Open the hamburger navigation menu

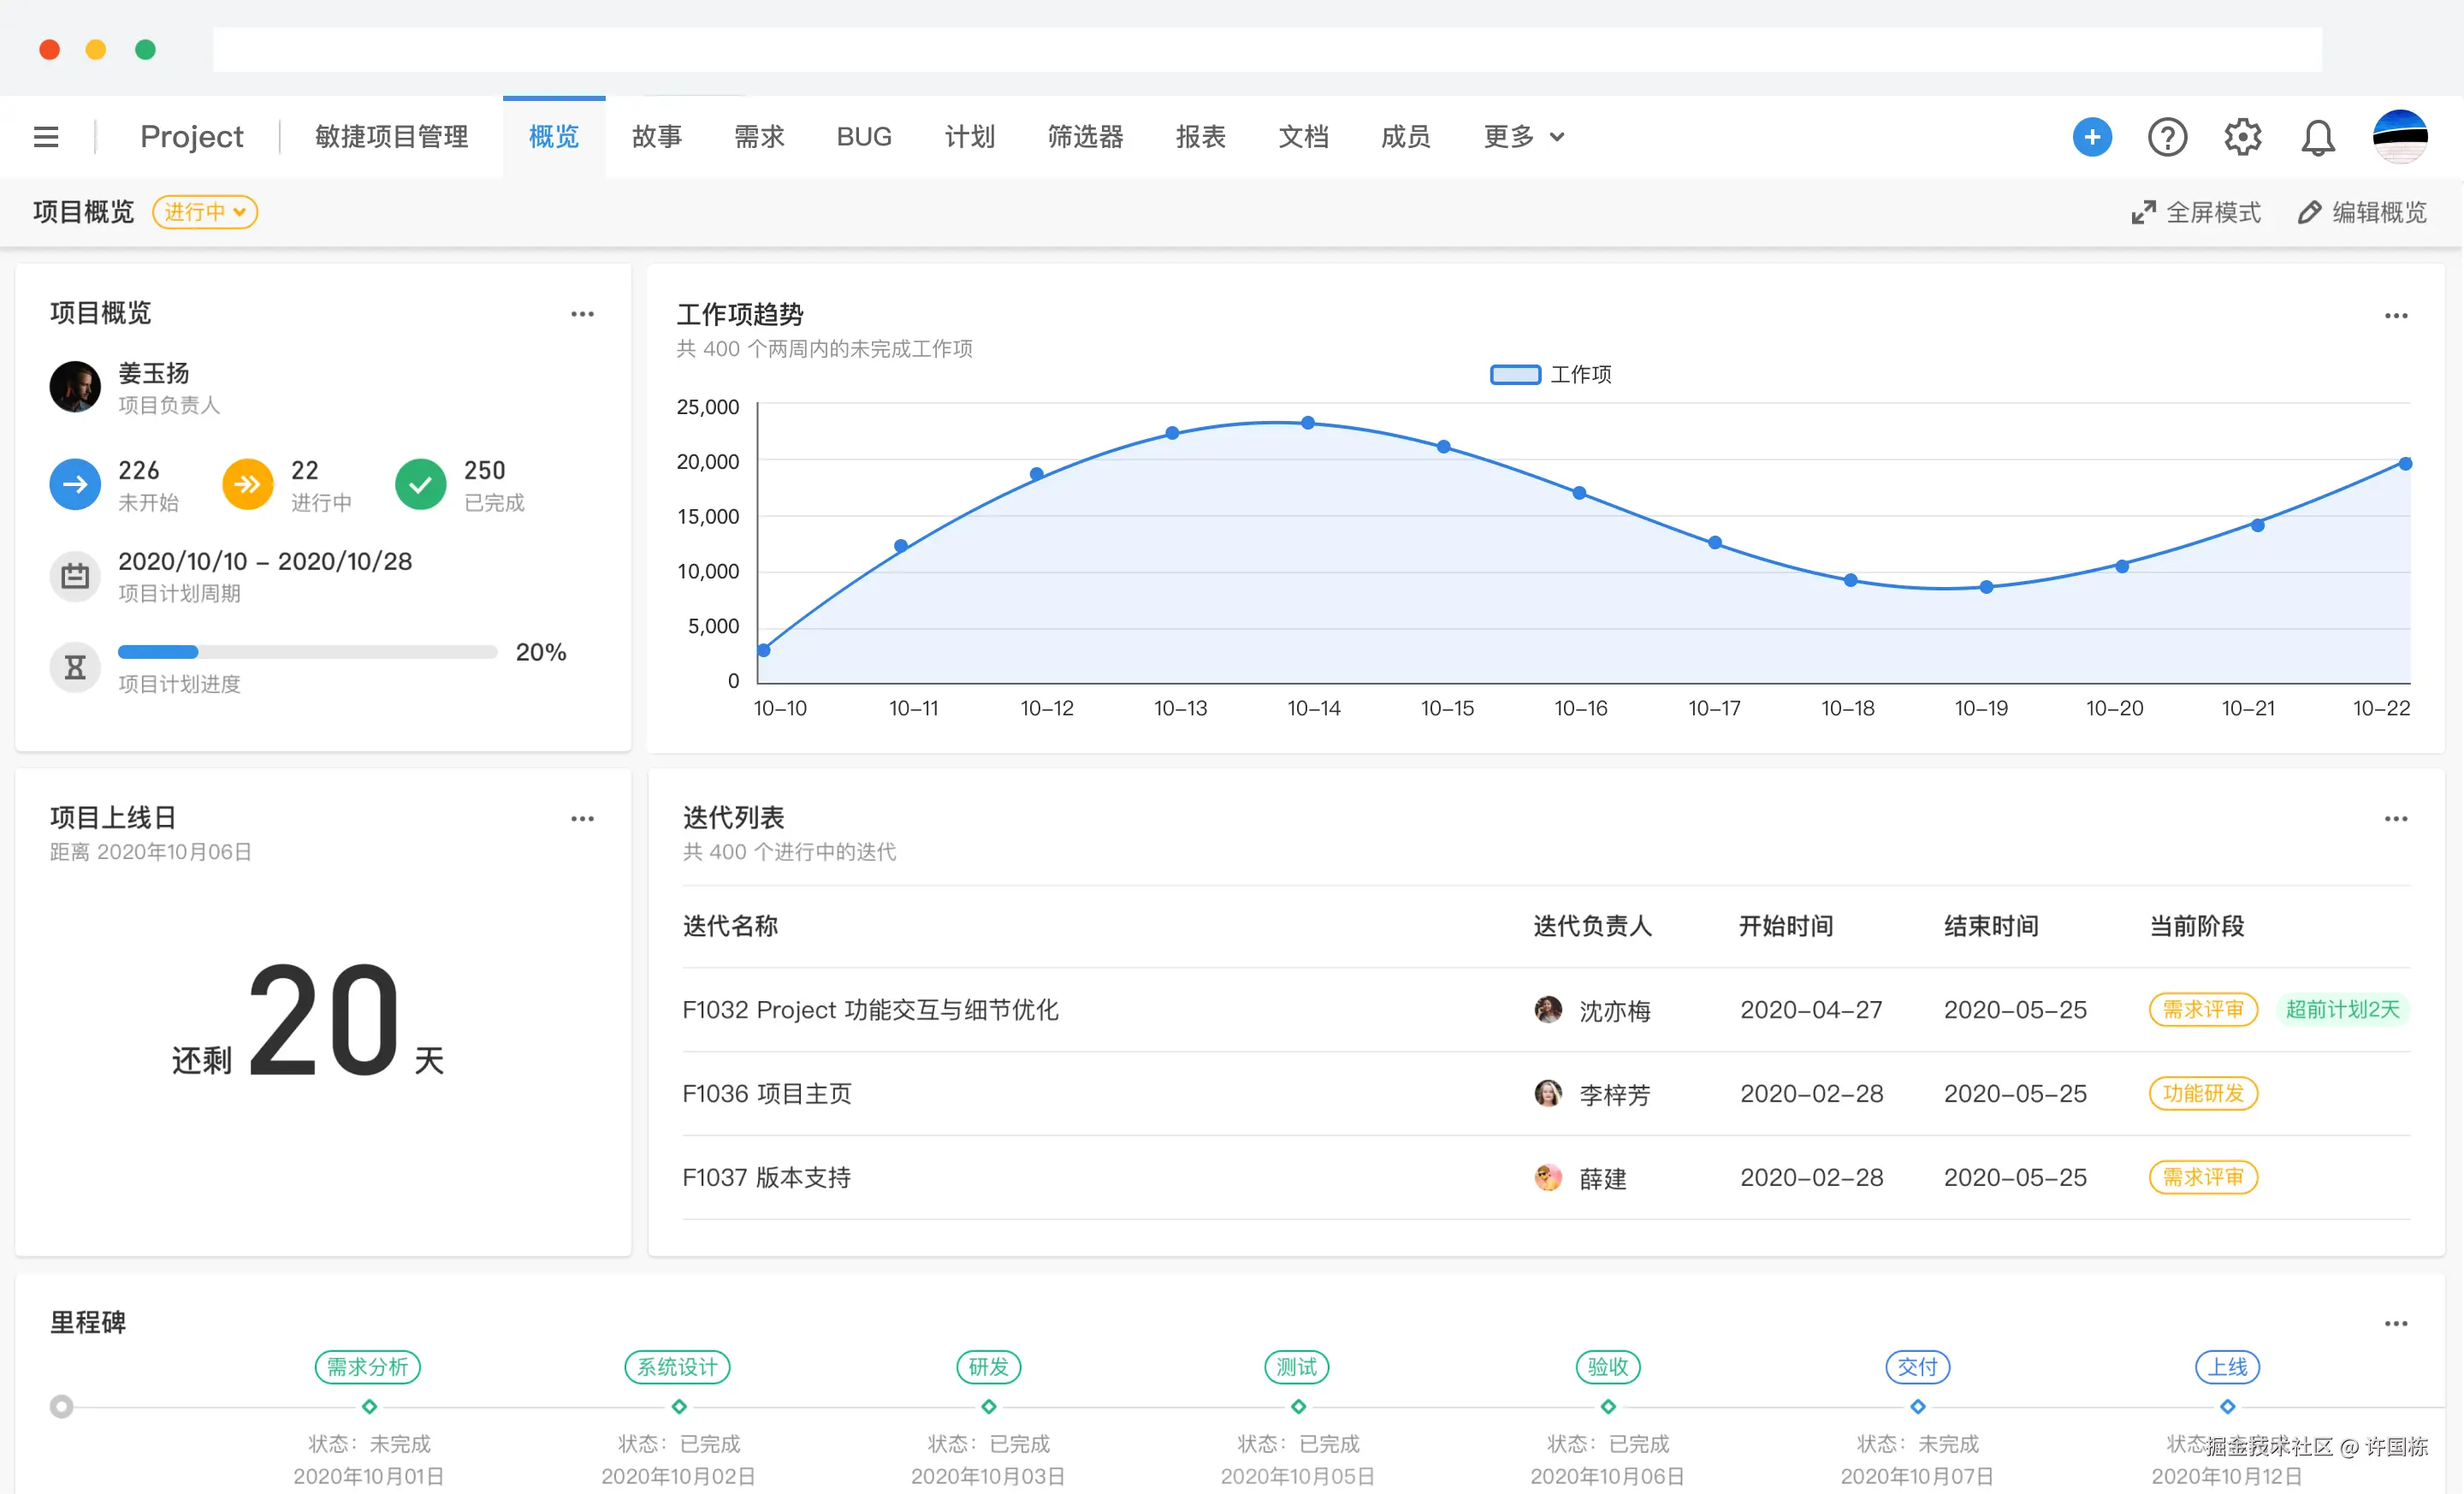click(x=46, y=136)
